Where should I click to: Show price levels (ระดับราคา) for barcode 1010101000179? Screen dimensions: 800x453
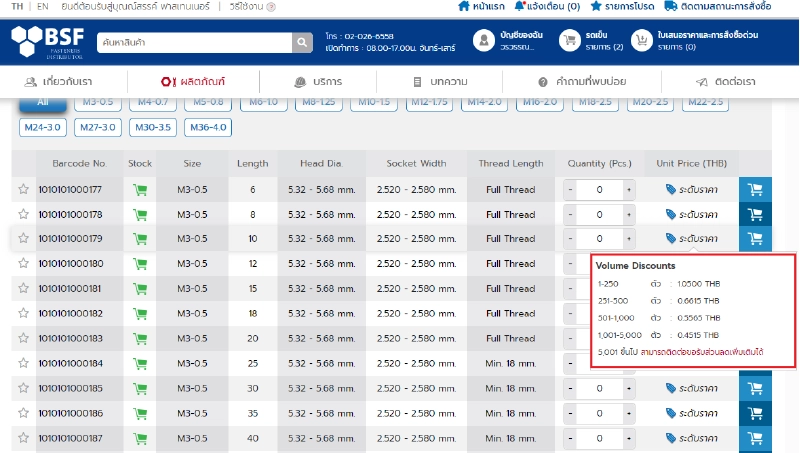pos(692,239)
